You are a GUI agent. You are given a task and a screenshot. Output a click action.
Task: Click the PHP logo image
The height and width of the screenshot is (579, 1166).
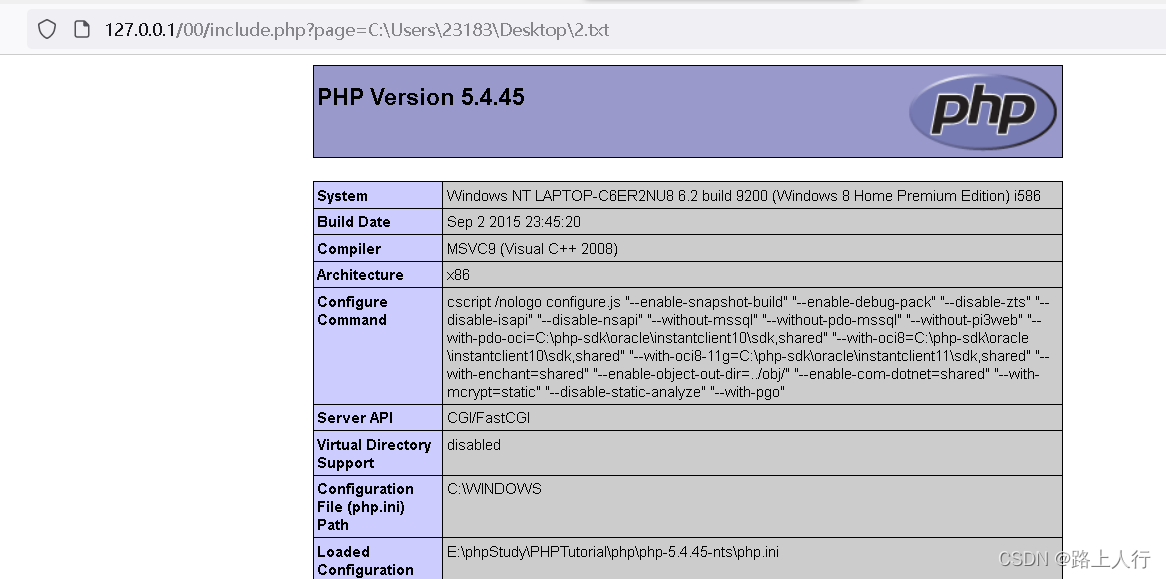coord(982,111)
